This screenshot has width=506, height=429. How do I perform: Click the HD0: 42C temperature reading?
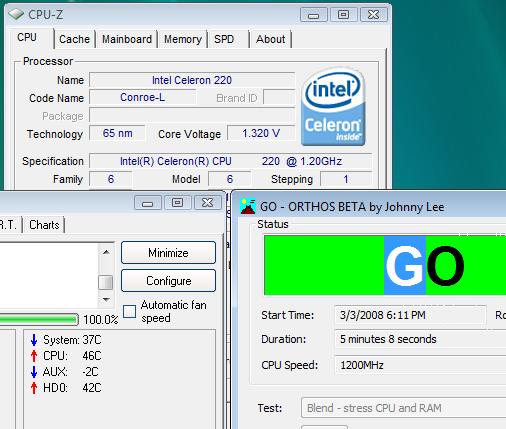point(72,388)
